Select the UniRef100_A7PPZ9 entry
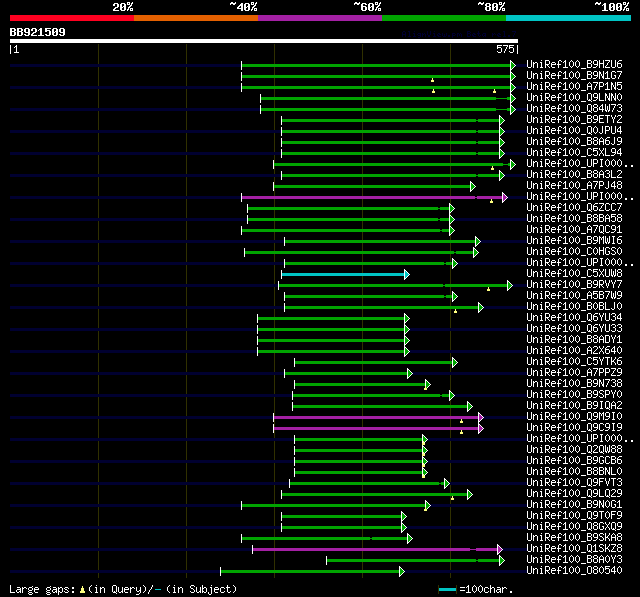640x597 pixels. tap(574, 373)
